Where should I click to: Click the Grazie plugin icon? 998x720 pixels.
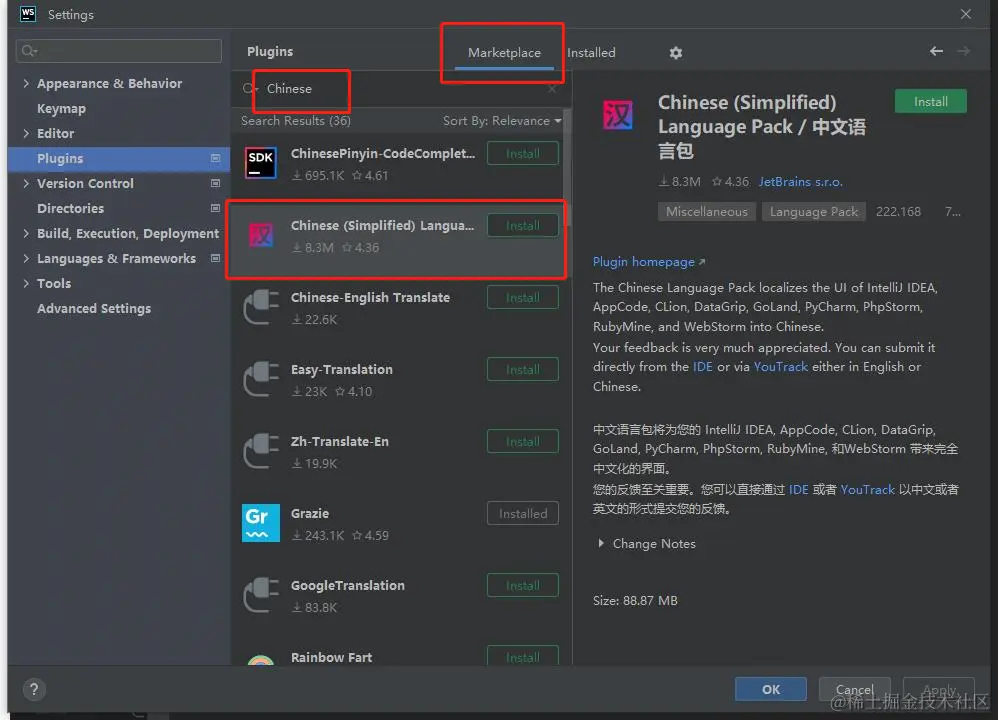click(260, 523)
